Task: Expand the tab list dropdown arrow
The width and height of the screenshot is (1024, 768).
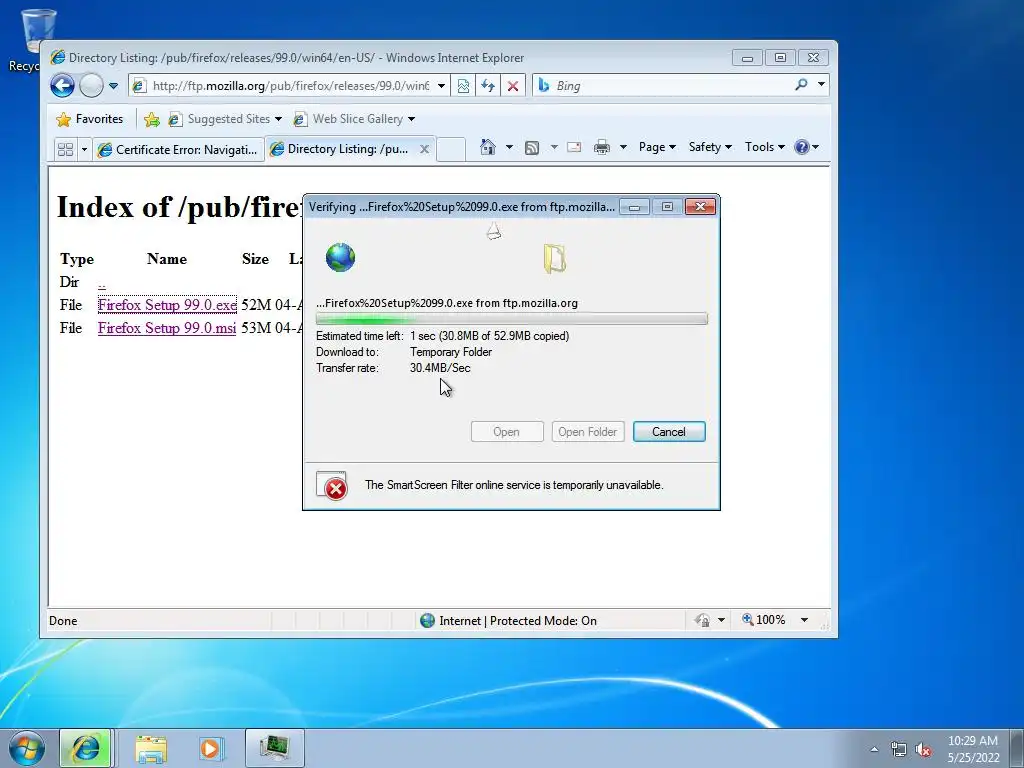Action: coord(84,150)
